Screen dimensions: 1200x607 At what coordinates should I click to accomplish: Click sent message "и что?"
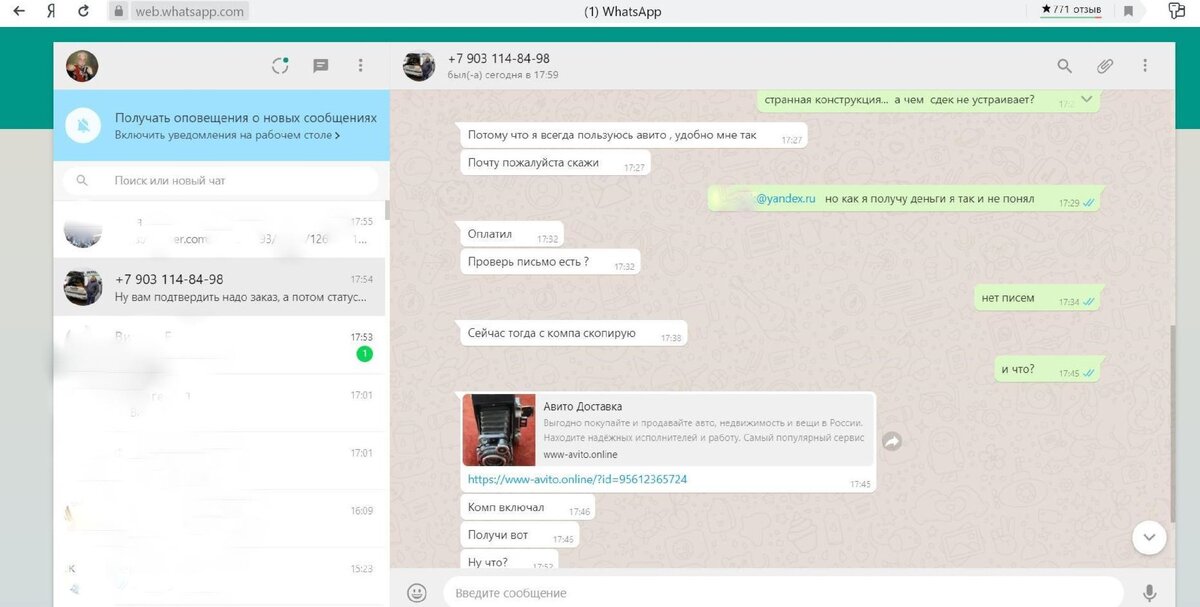pos(1048,369)
